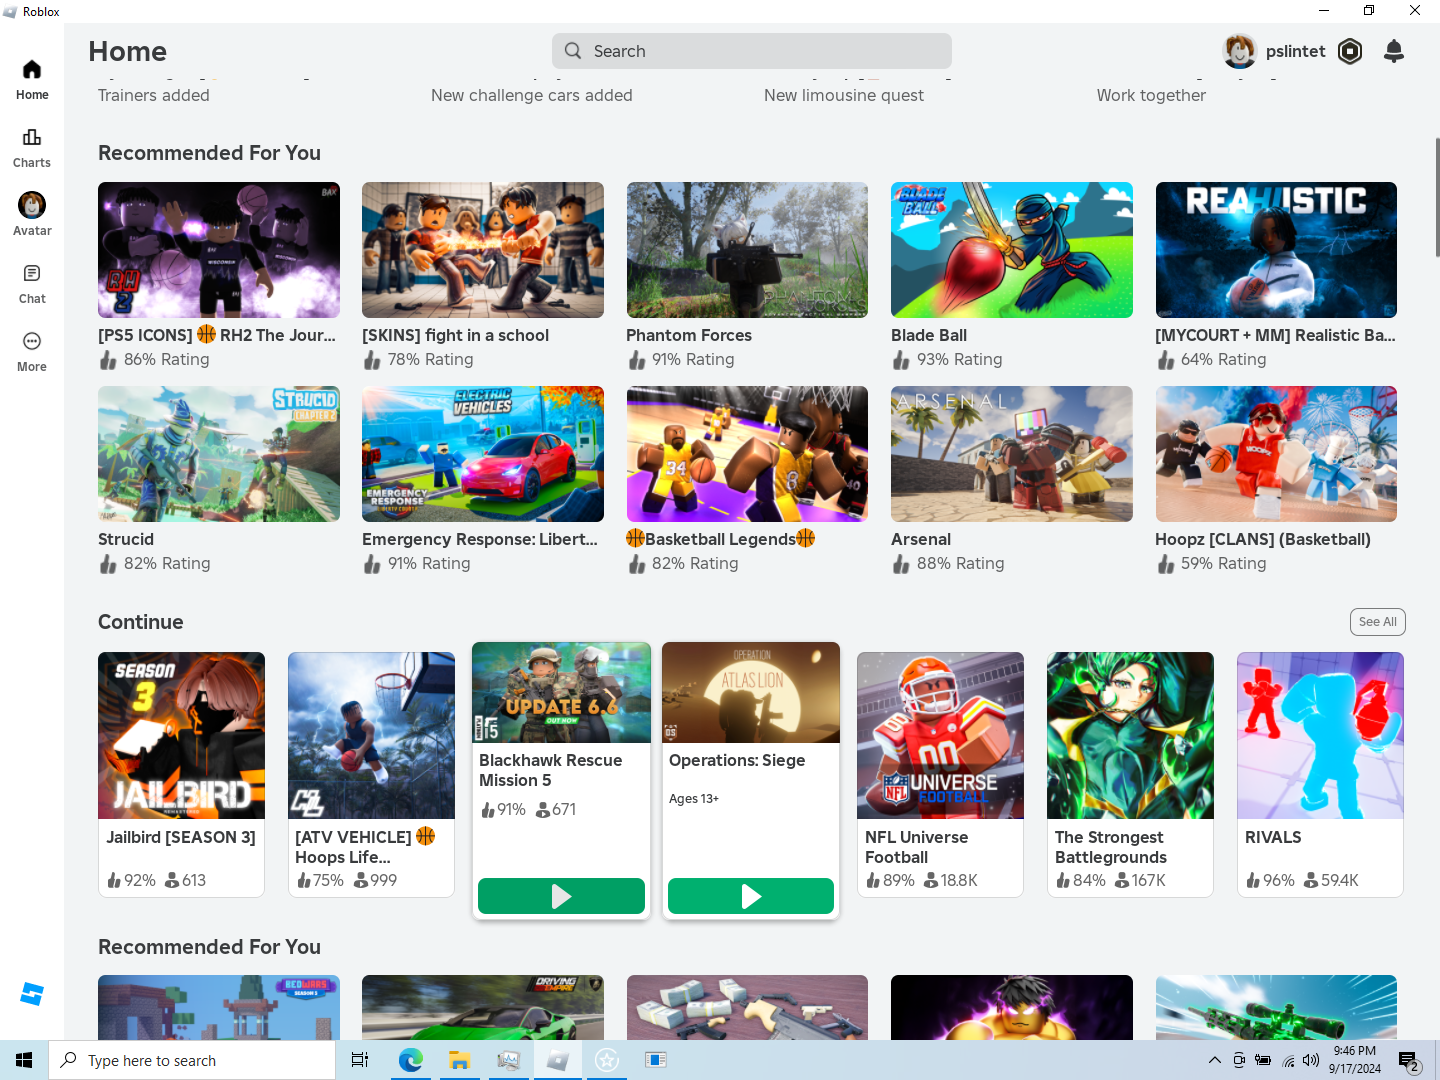Open Hoopz [CLANS] Basketball thumbnail

[1276, 454]
